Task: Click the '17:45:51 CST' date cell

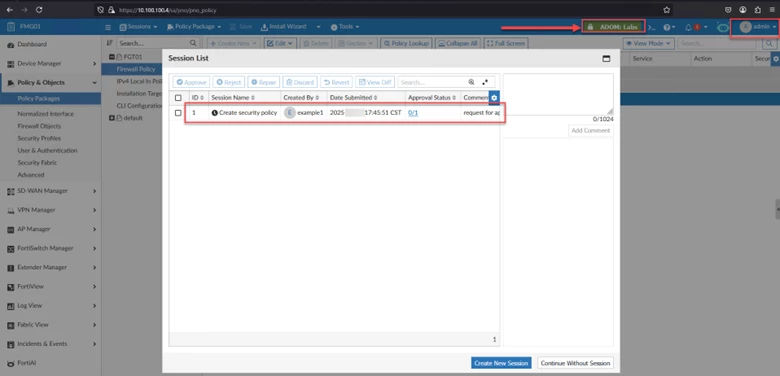Action: click(x=383, y=113)
